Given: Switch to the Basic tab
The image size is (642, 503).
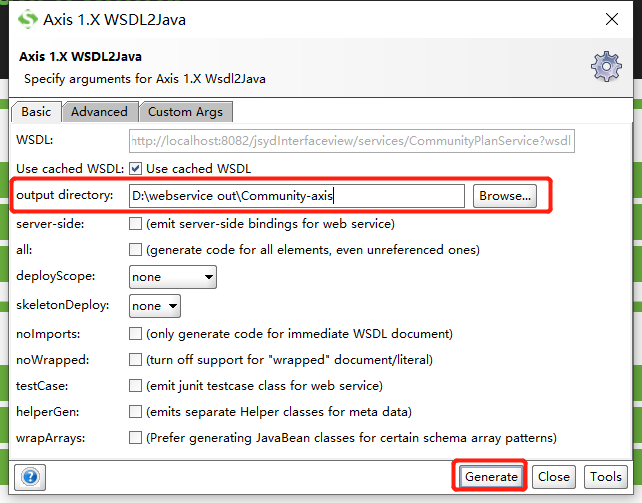Looking at the screenshot, I should point(36,112).
